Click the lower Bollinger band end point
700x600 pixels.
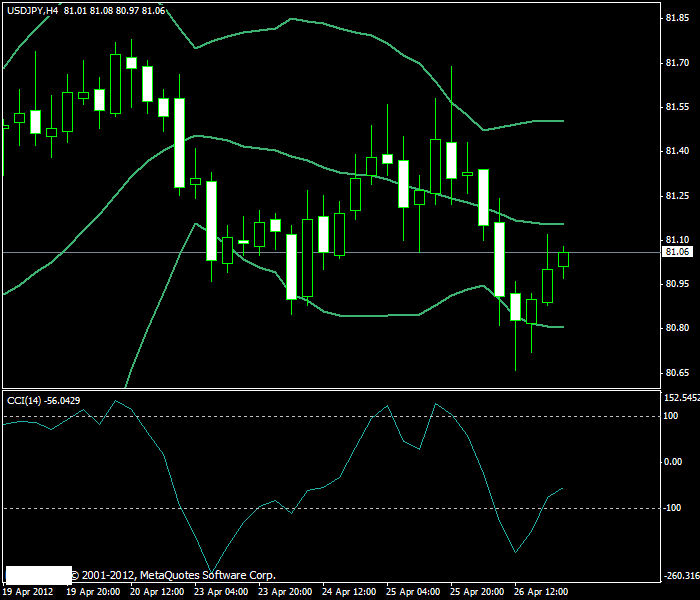click(563, 327)
